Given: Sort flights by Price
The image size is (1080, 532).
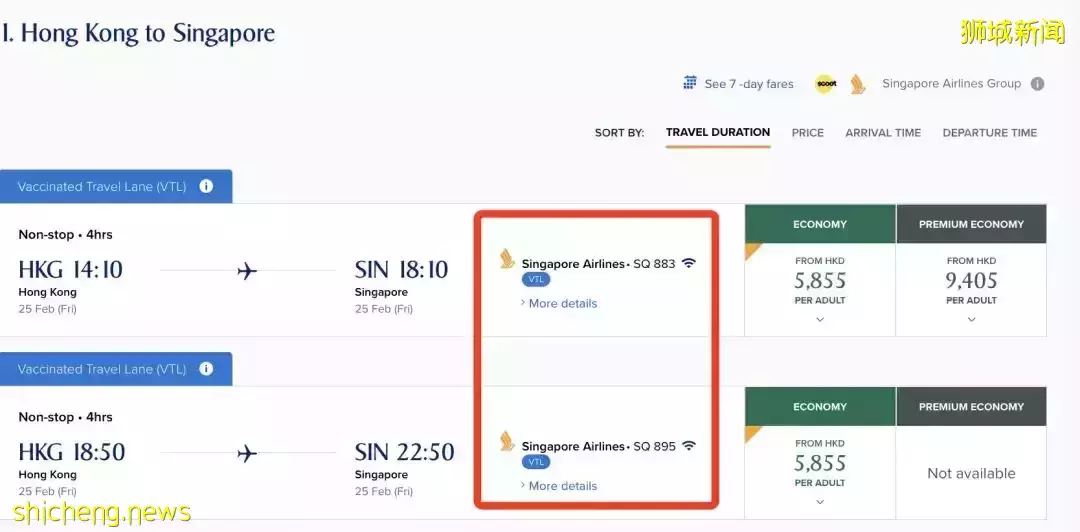Looking at the screenshot, I should point(808,132).
